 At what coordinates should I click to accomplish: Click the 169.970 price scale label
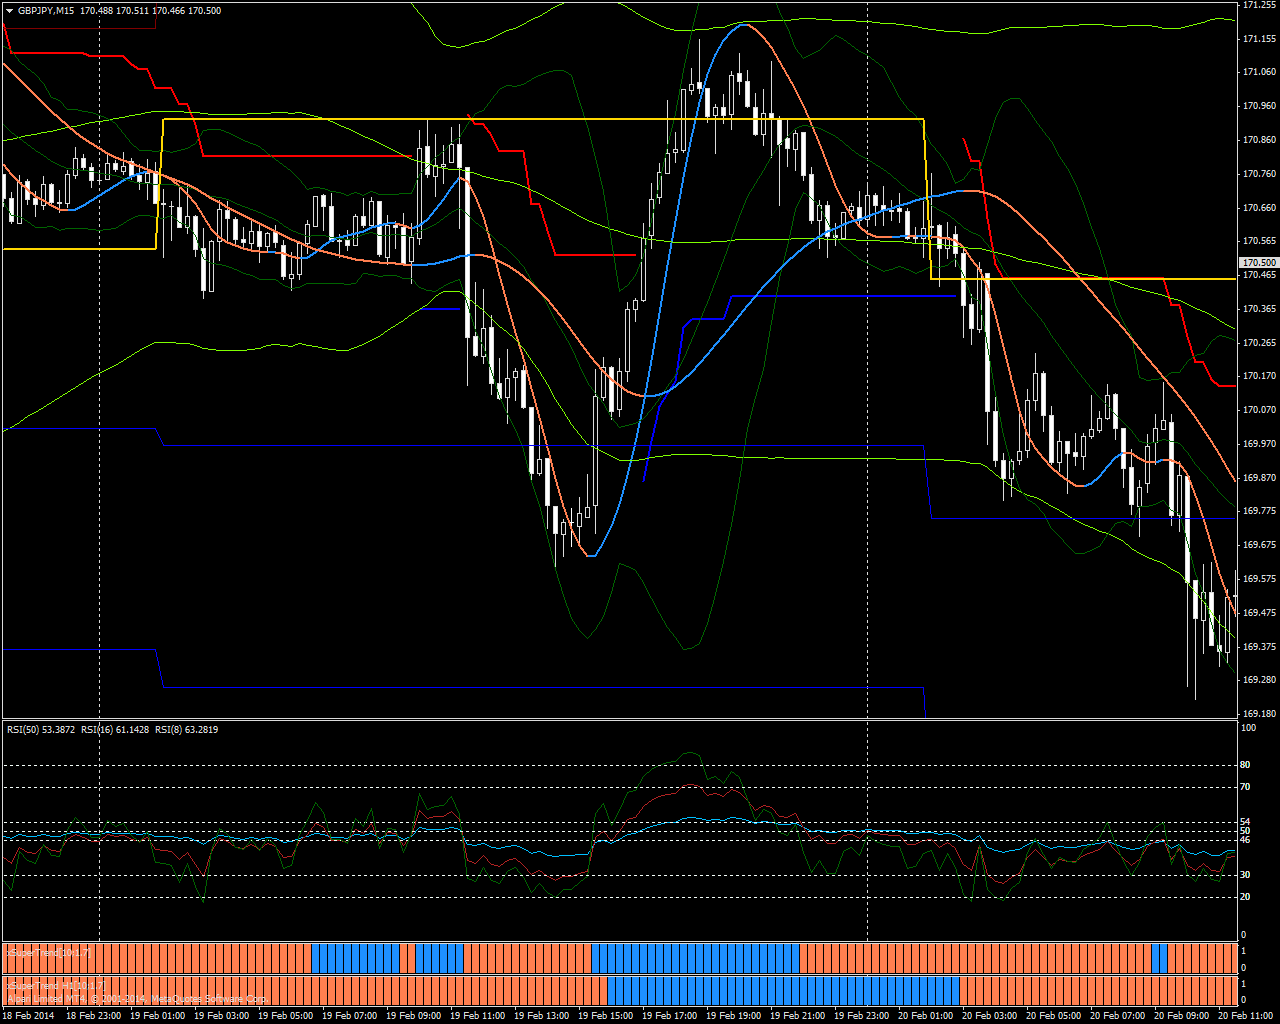(x=1258, y=444)
